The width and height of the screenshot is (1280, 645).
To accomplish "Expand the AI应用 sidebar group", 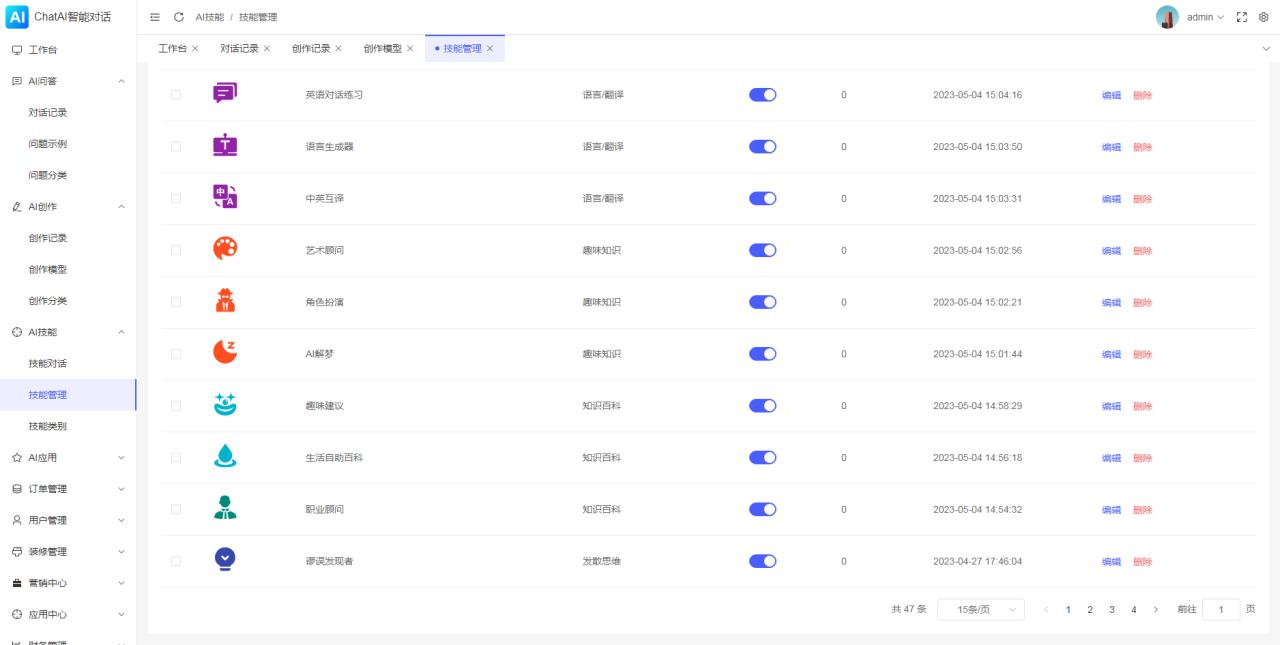I will click(68, 457).
